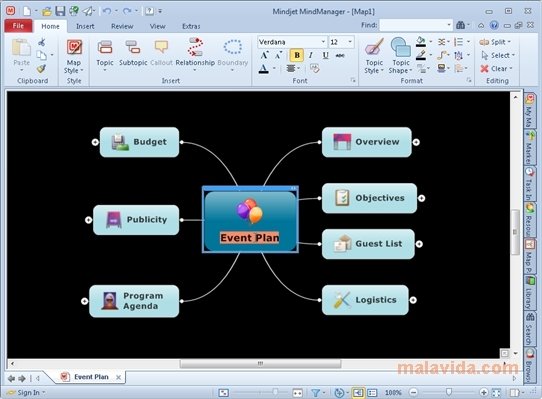Open Topic Style brush icon

374,47
